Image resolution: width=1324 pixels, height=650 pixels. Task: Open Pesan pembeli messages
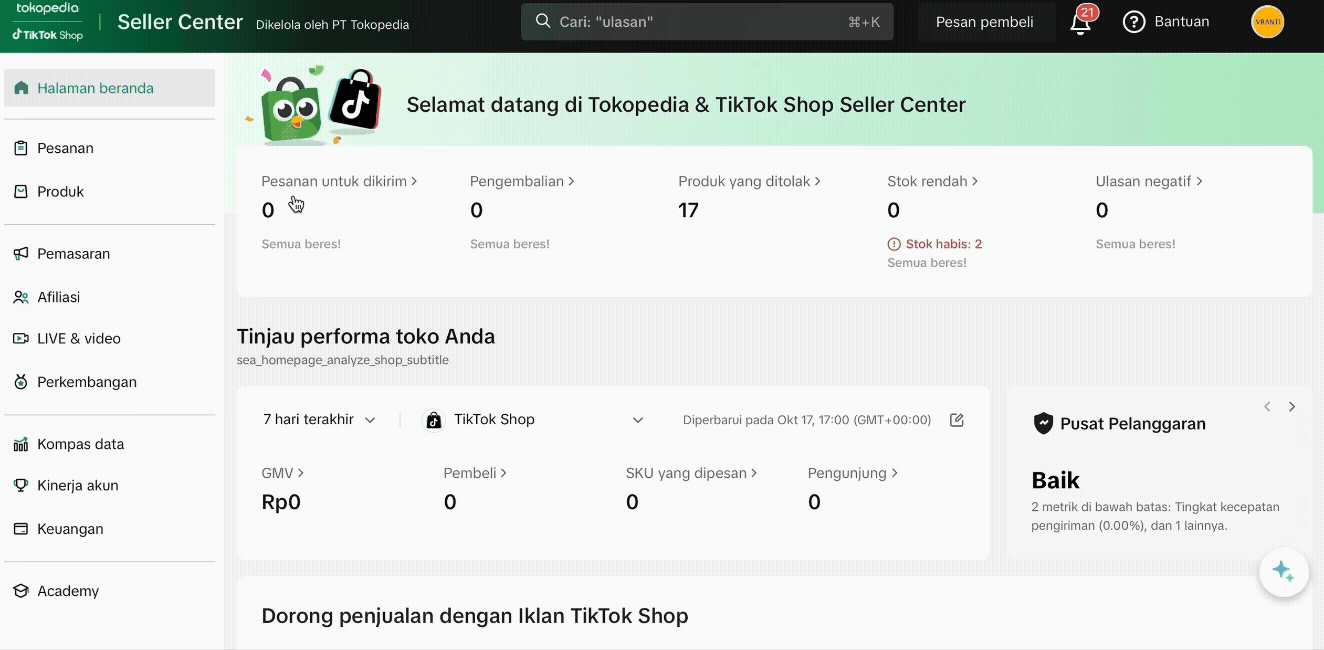(986, 21)
